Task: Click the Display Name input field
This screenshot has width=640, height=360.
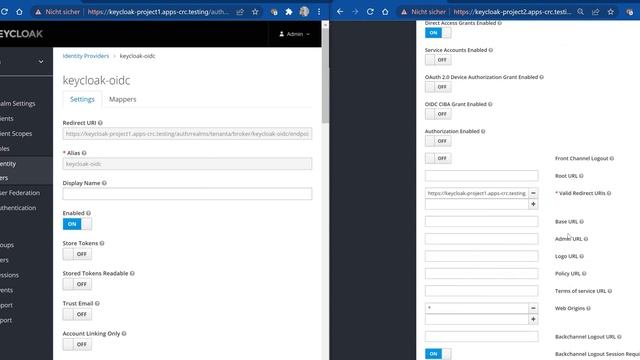Action: [187, 194]
